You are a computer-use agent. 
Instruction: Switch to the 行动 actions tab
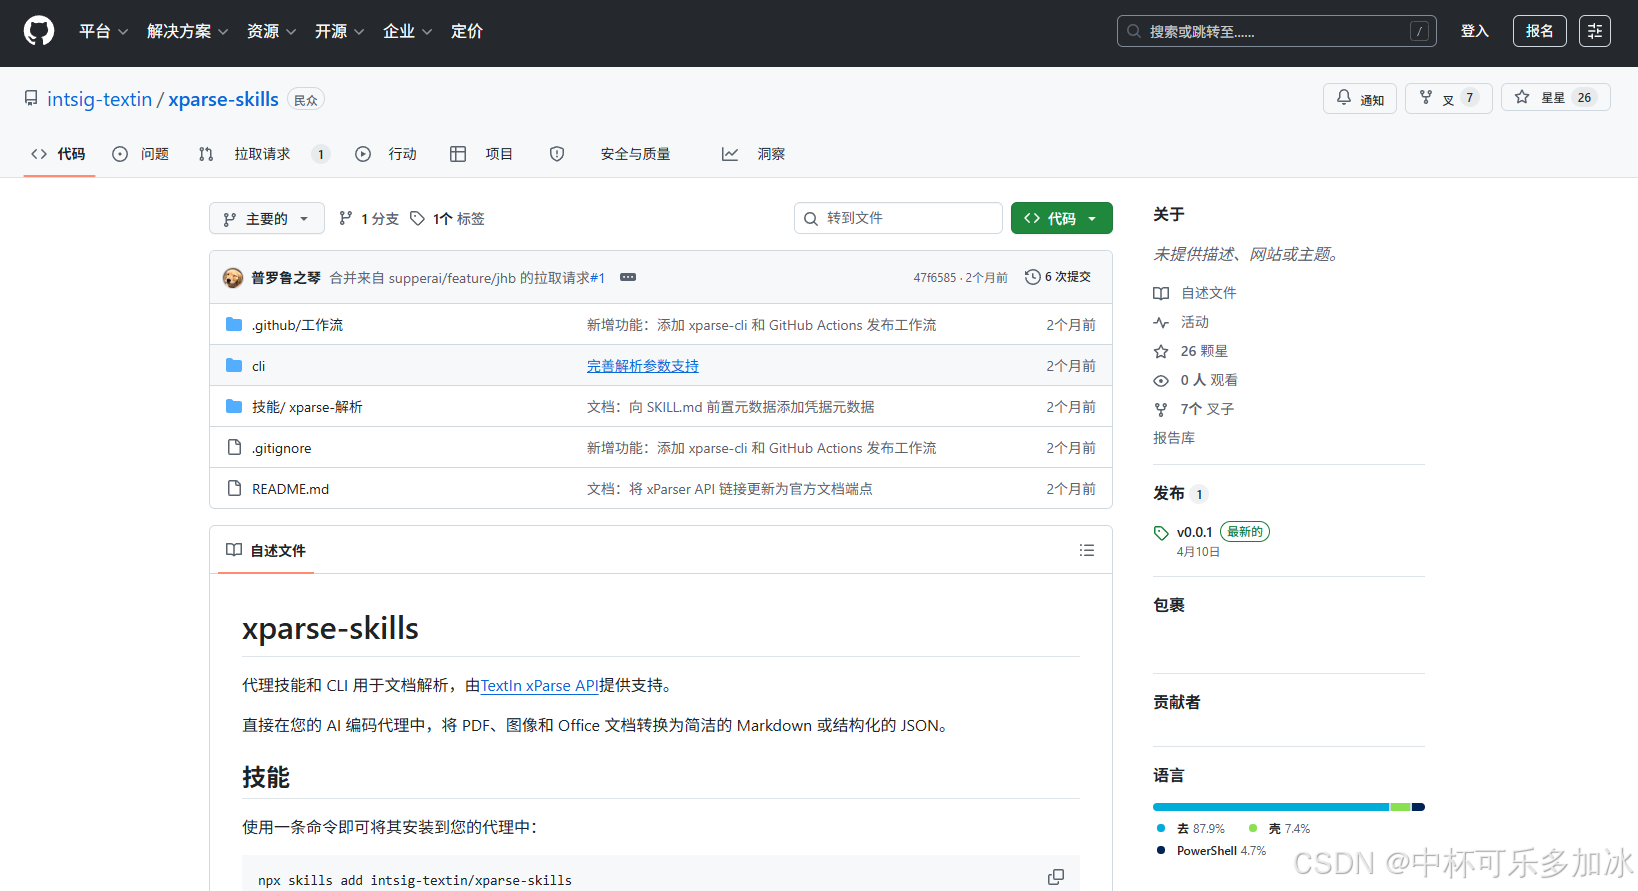(x=386, y=154)
